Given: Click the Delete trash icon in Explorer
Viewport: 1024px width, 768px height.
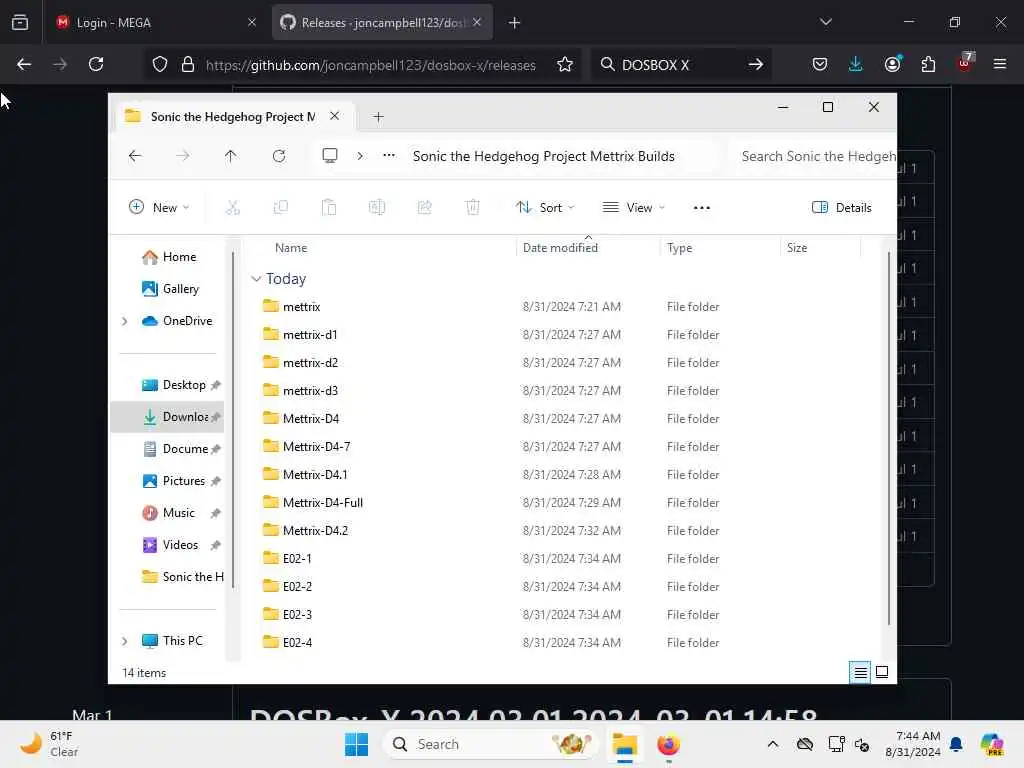Looking at the screenshot, I should (x=472, y=208).
